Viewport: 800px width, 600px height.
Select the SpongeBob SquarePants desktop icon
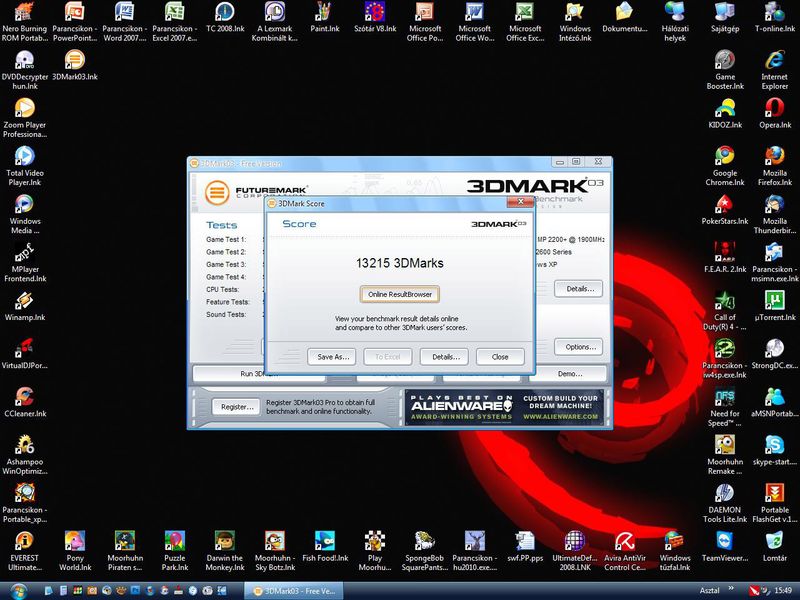[424, 552]
